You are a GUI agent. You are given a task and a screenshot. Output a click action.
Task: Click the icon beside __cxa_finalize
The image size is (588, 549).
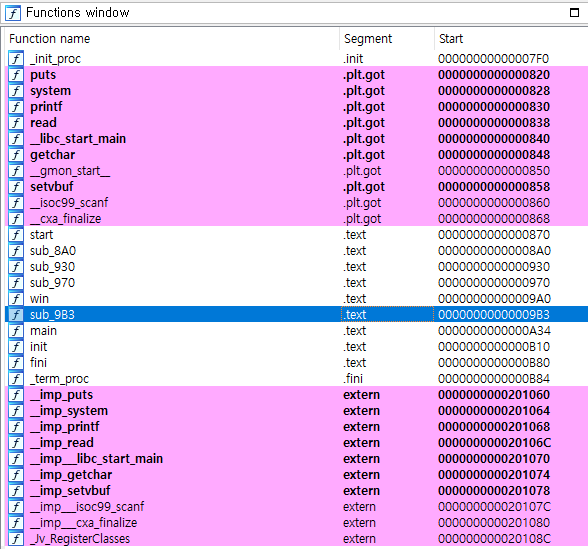point(16,219)
